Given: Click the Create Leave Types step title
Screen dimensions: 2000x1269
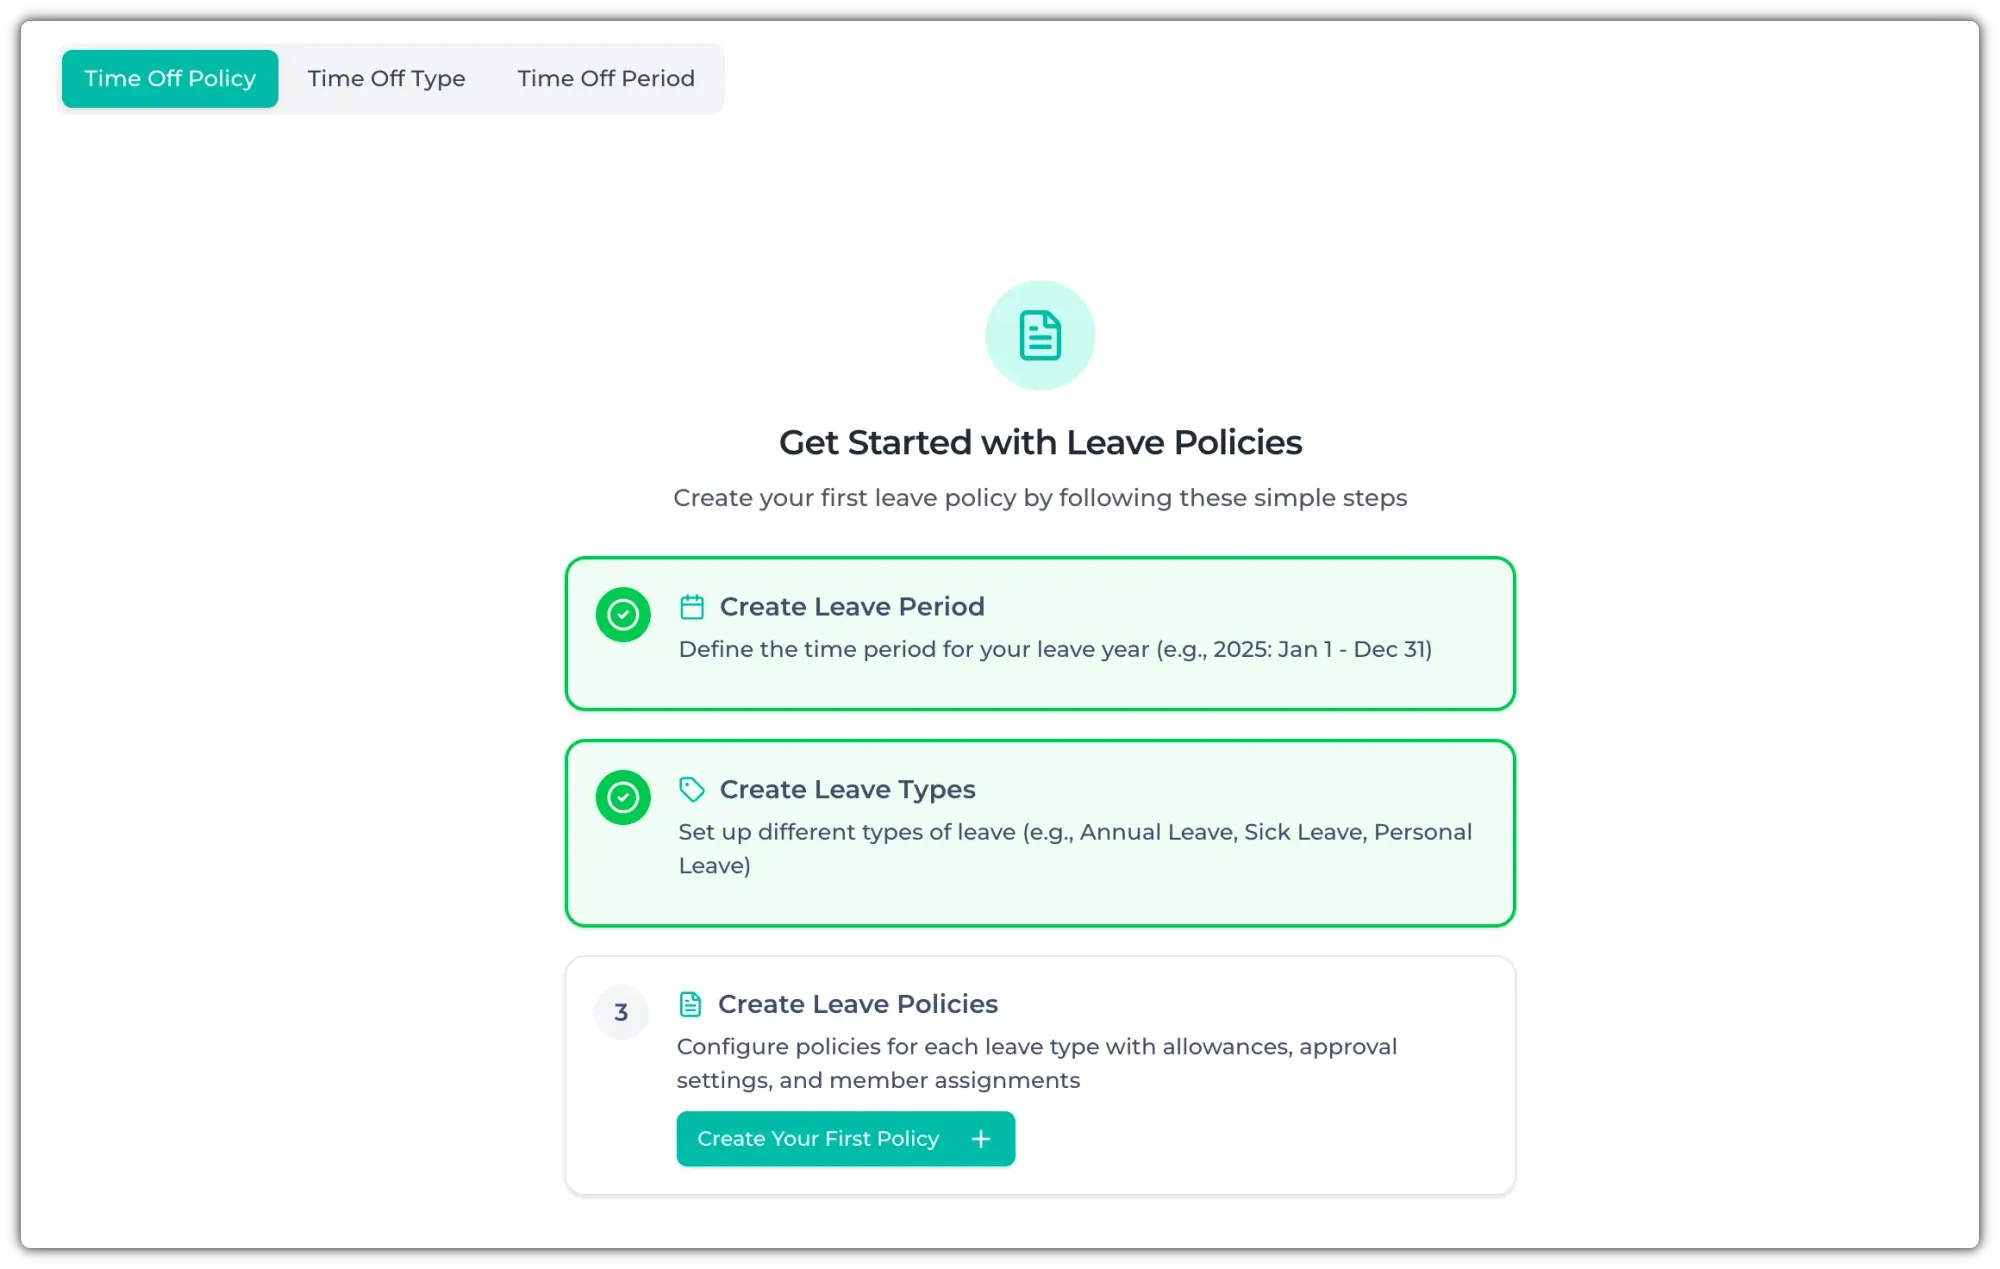Looking at the screenshot, I should pyautogui.click(x=847, y=790).
